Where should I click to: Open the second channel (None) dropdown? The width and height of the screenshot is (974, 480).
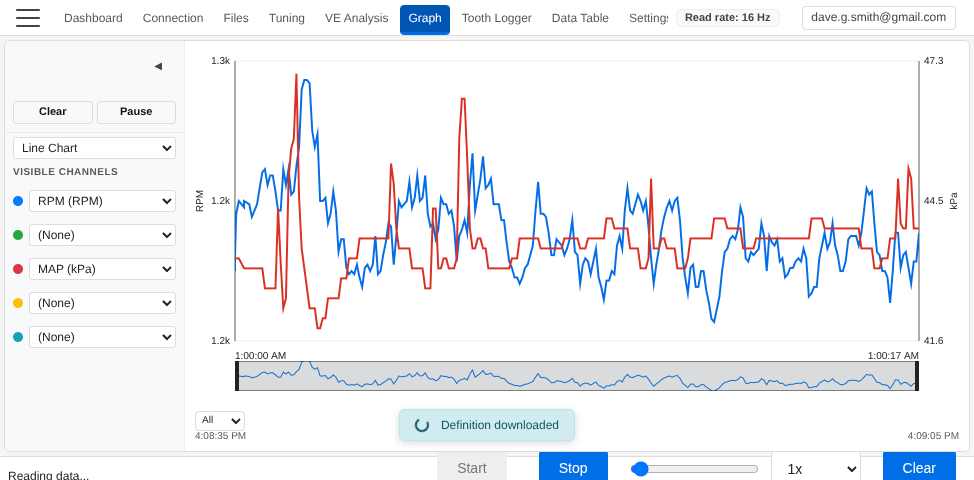pyautogui.click(x=102, y=235)
